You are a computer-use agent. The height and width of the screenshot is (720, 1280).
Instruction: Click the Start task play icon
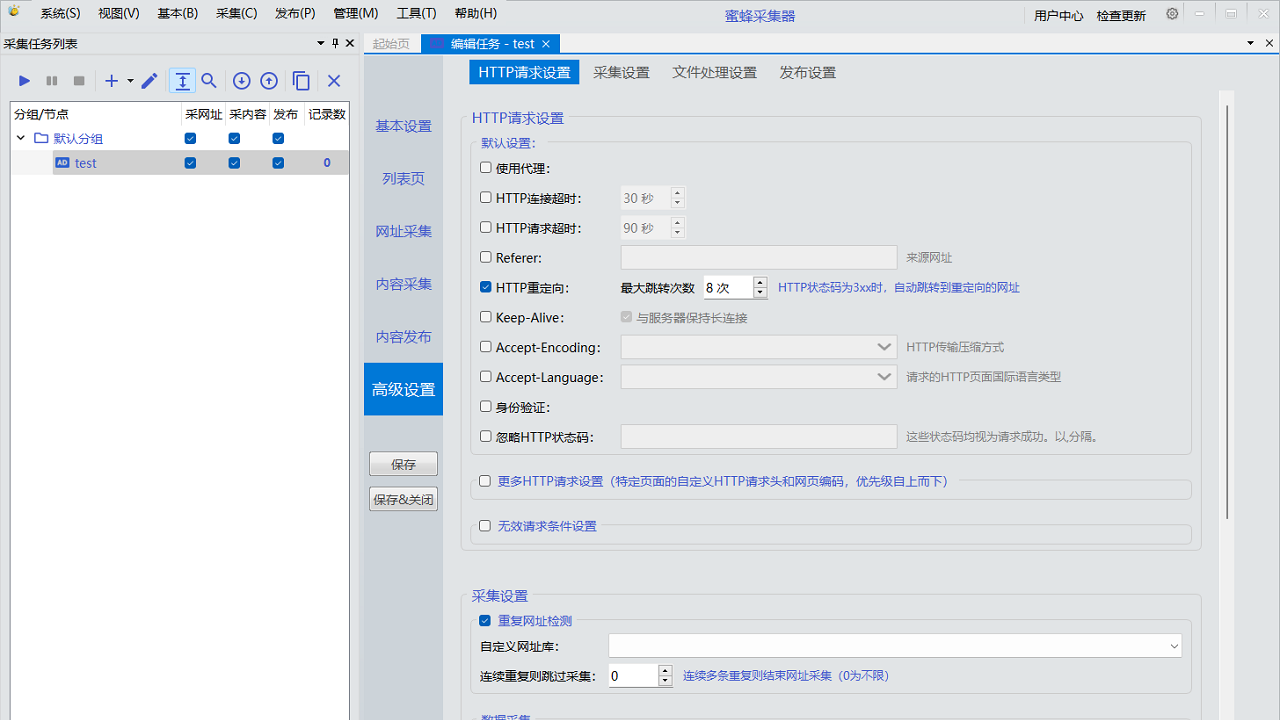[x=25, y=81]
